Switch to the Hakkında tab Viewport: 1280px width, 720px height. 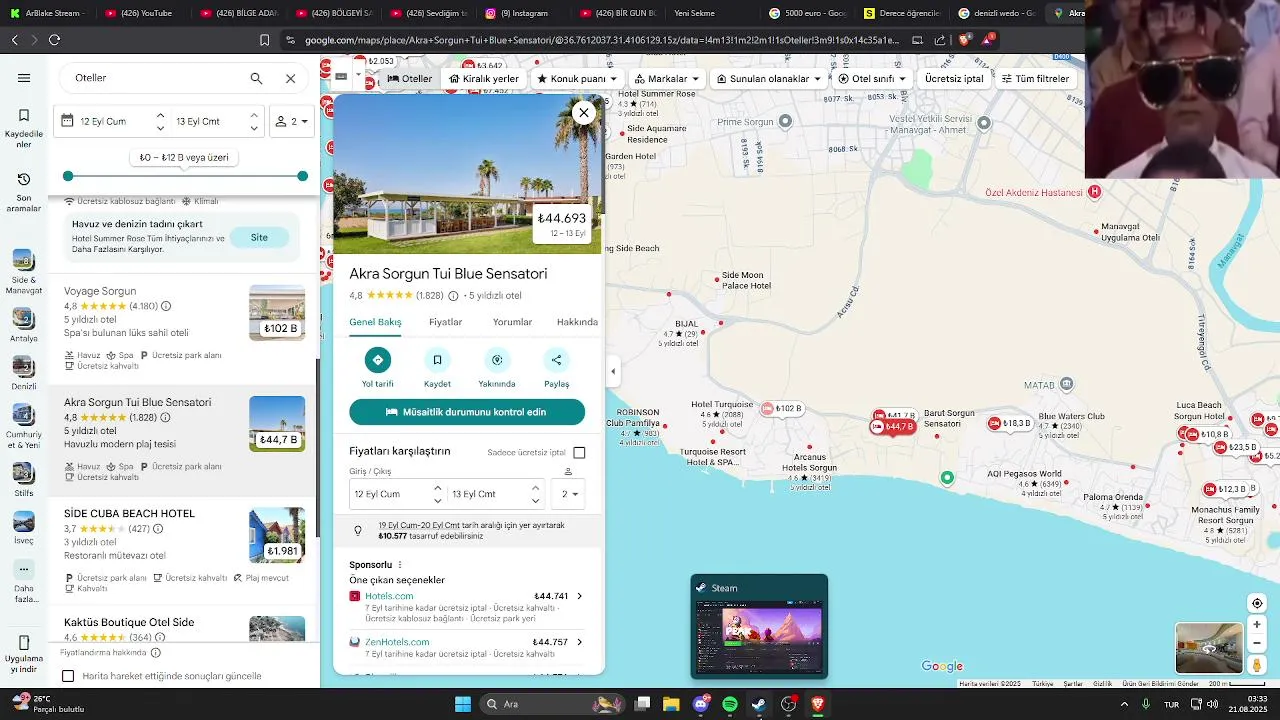coord(577,322)
